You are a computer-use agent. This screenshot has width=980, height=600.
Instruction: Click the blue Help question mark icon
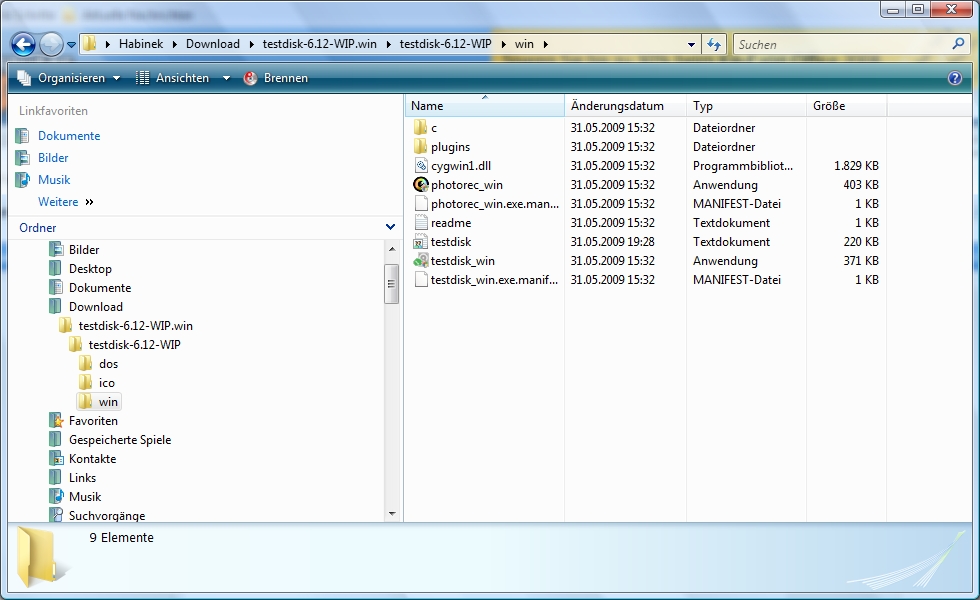tap(954, 78)
